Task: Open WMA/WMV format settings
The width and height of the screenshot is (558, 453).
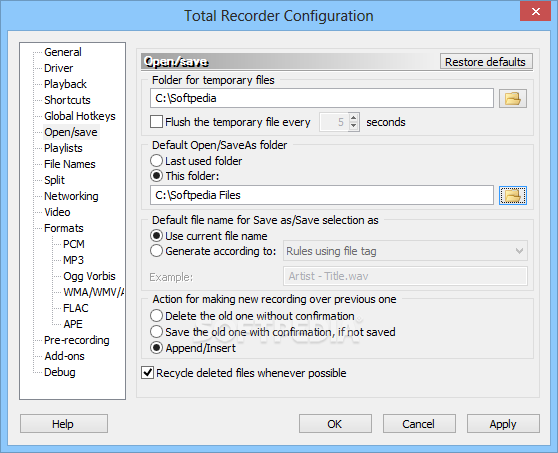Action: pyautogui.click(x=93, y=293)
